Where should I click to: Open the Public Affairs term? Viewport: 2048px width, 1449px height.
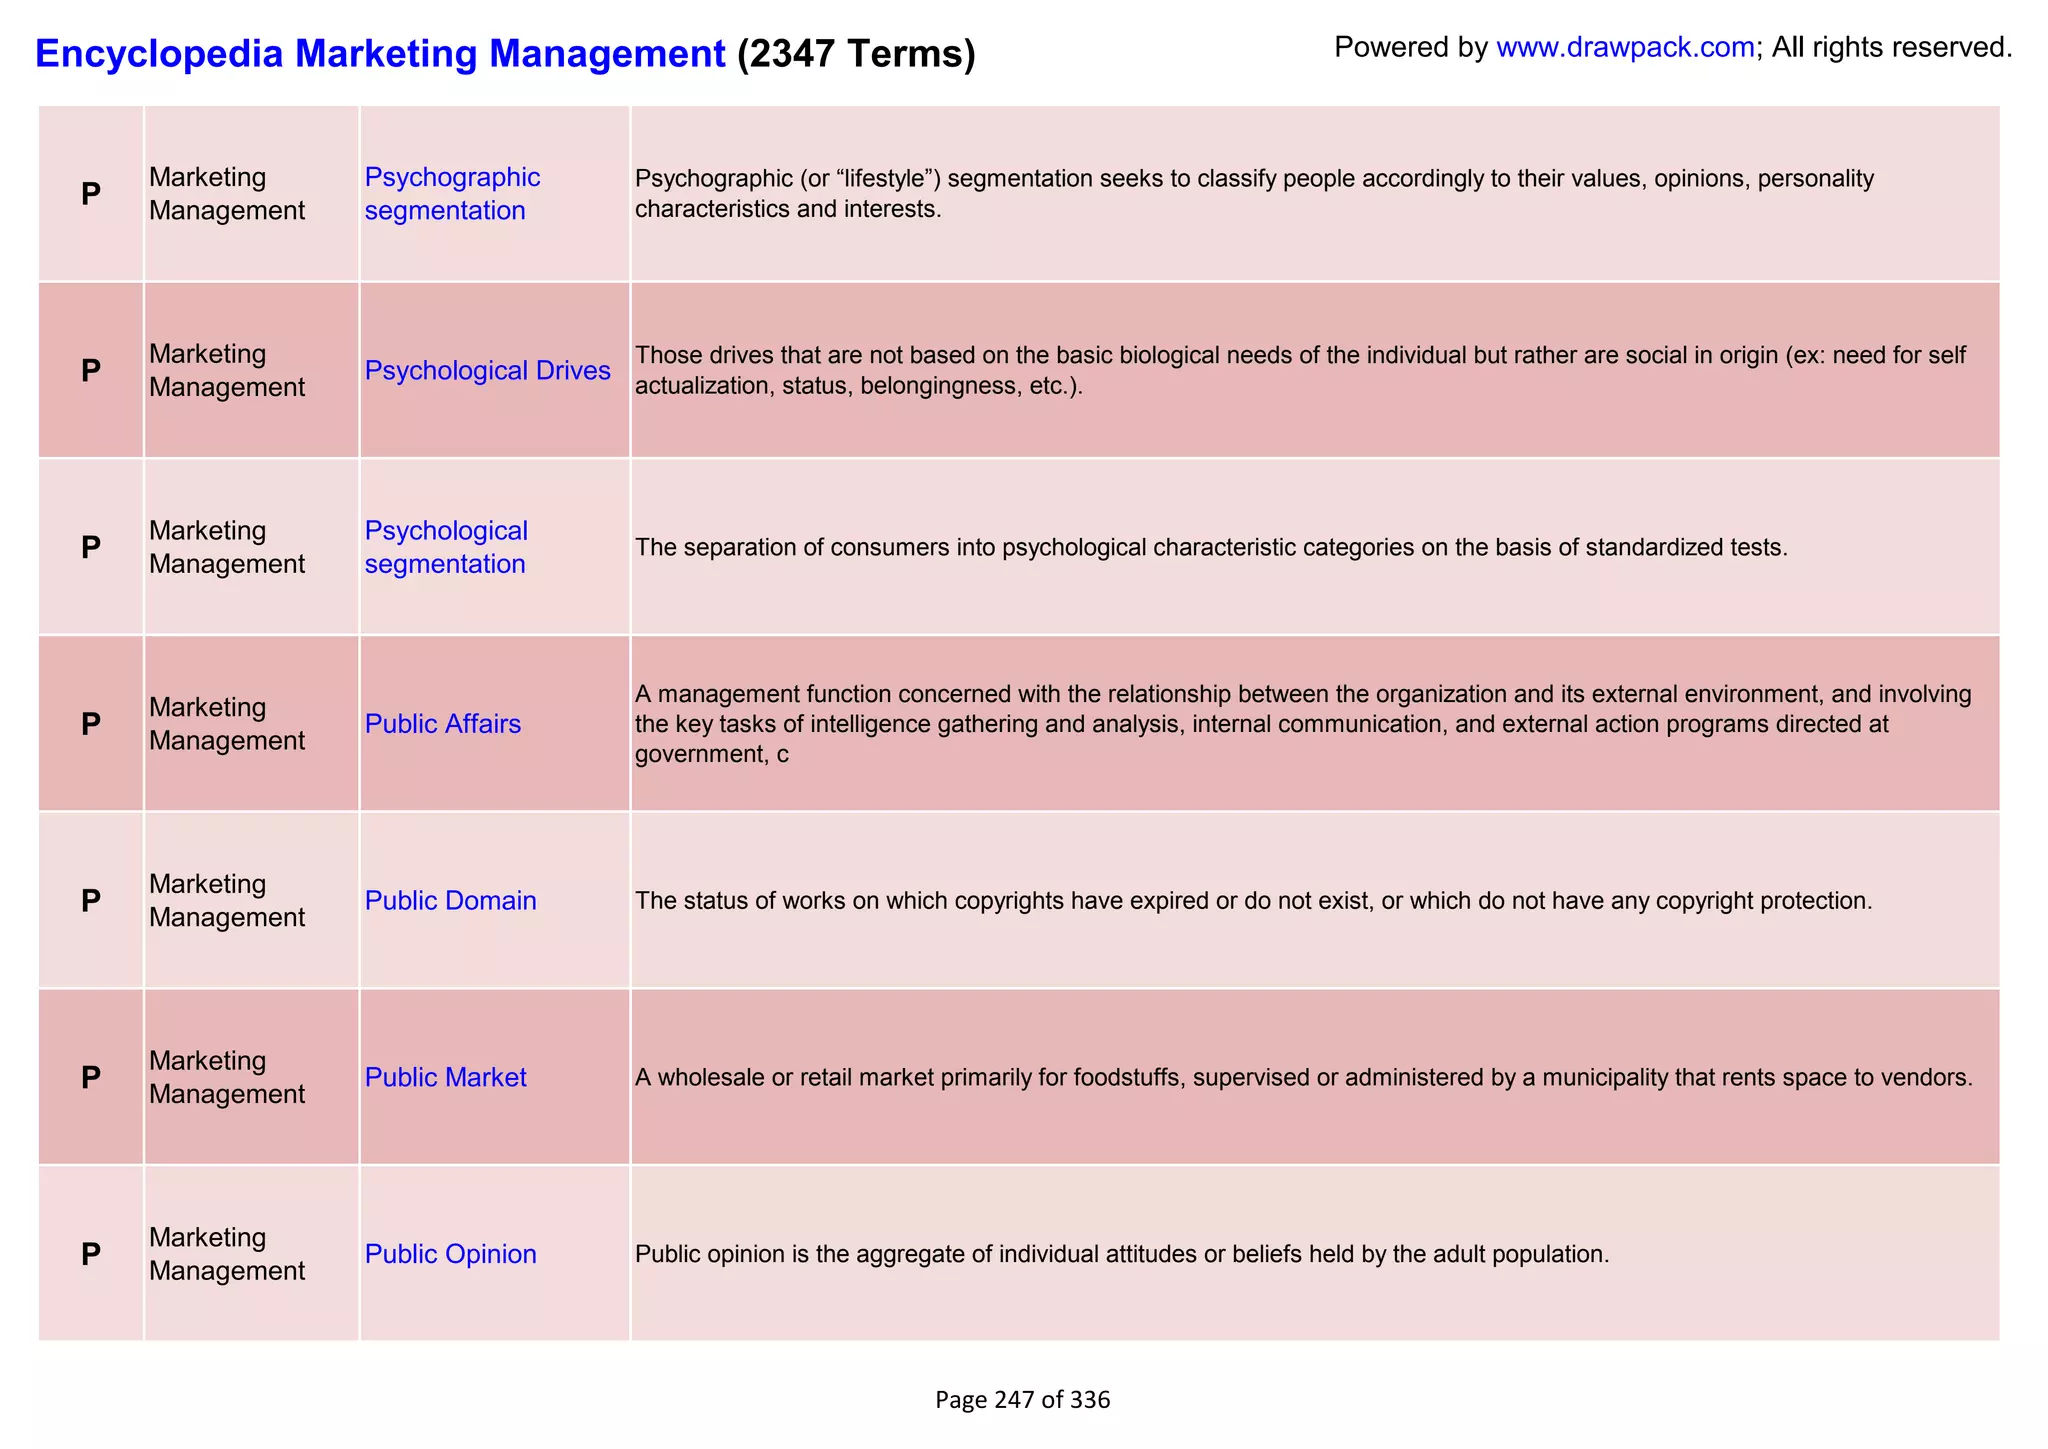pyautogui.click(x=443, y=724)
